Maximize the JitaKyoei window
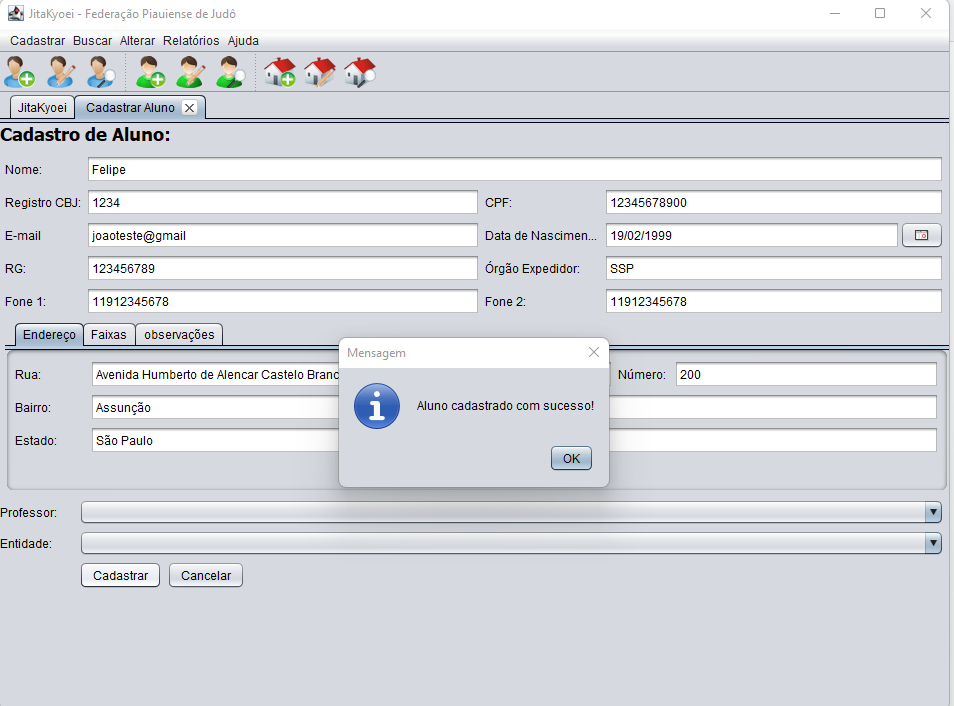This screenshot has width=954, height=706. pos(880,13)
